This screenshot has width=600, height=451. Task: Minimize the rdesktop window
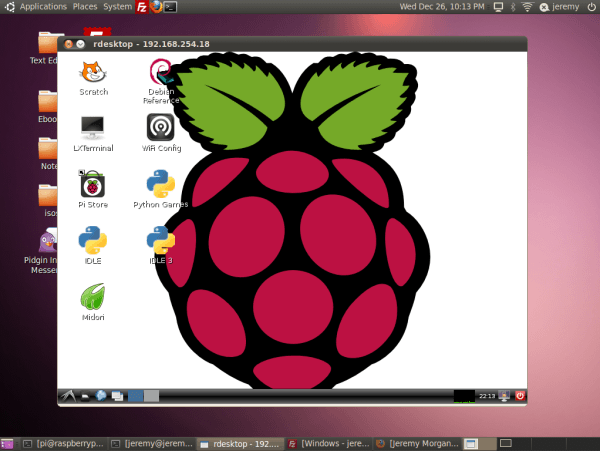click(80, 44)
